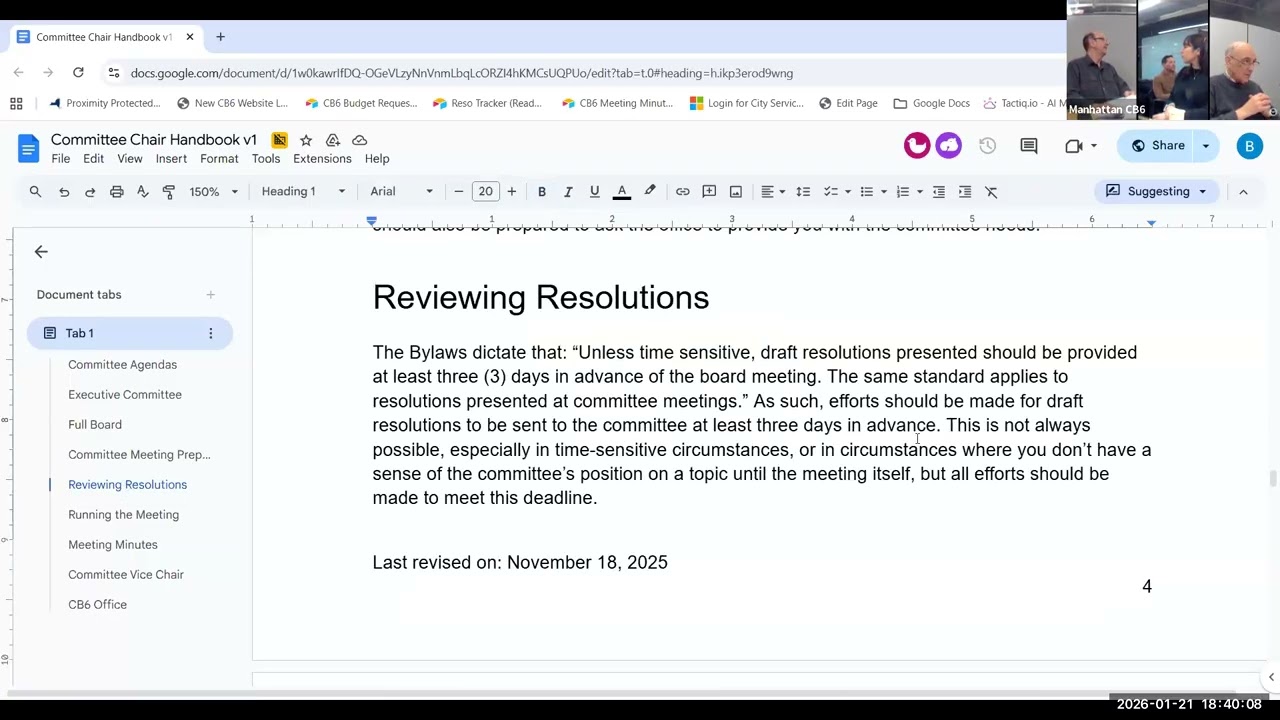Jump to Running the Meeting heading

pos(123,515)
